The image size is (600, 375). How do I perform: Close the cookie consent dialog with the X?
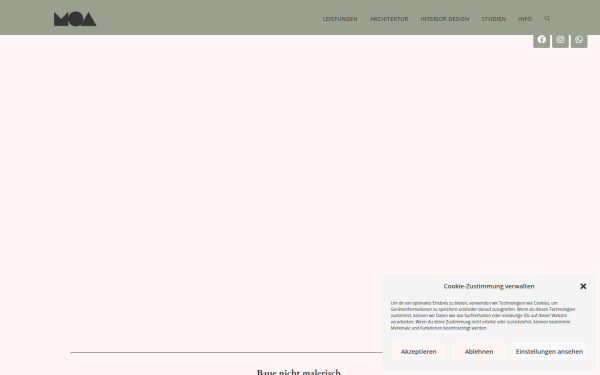click(x=583, y=286)
